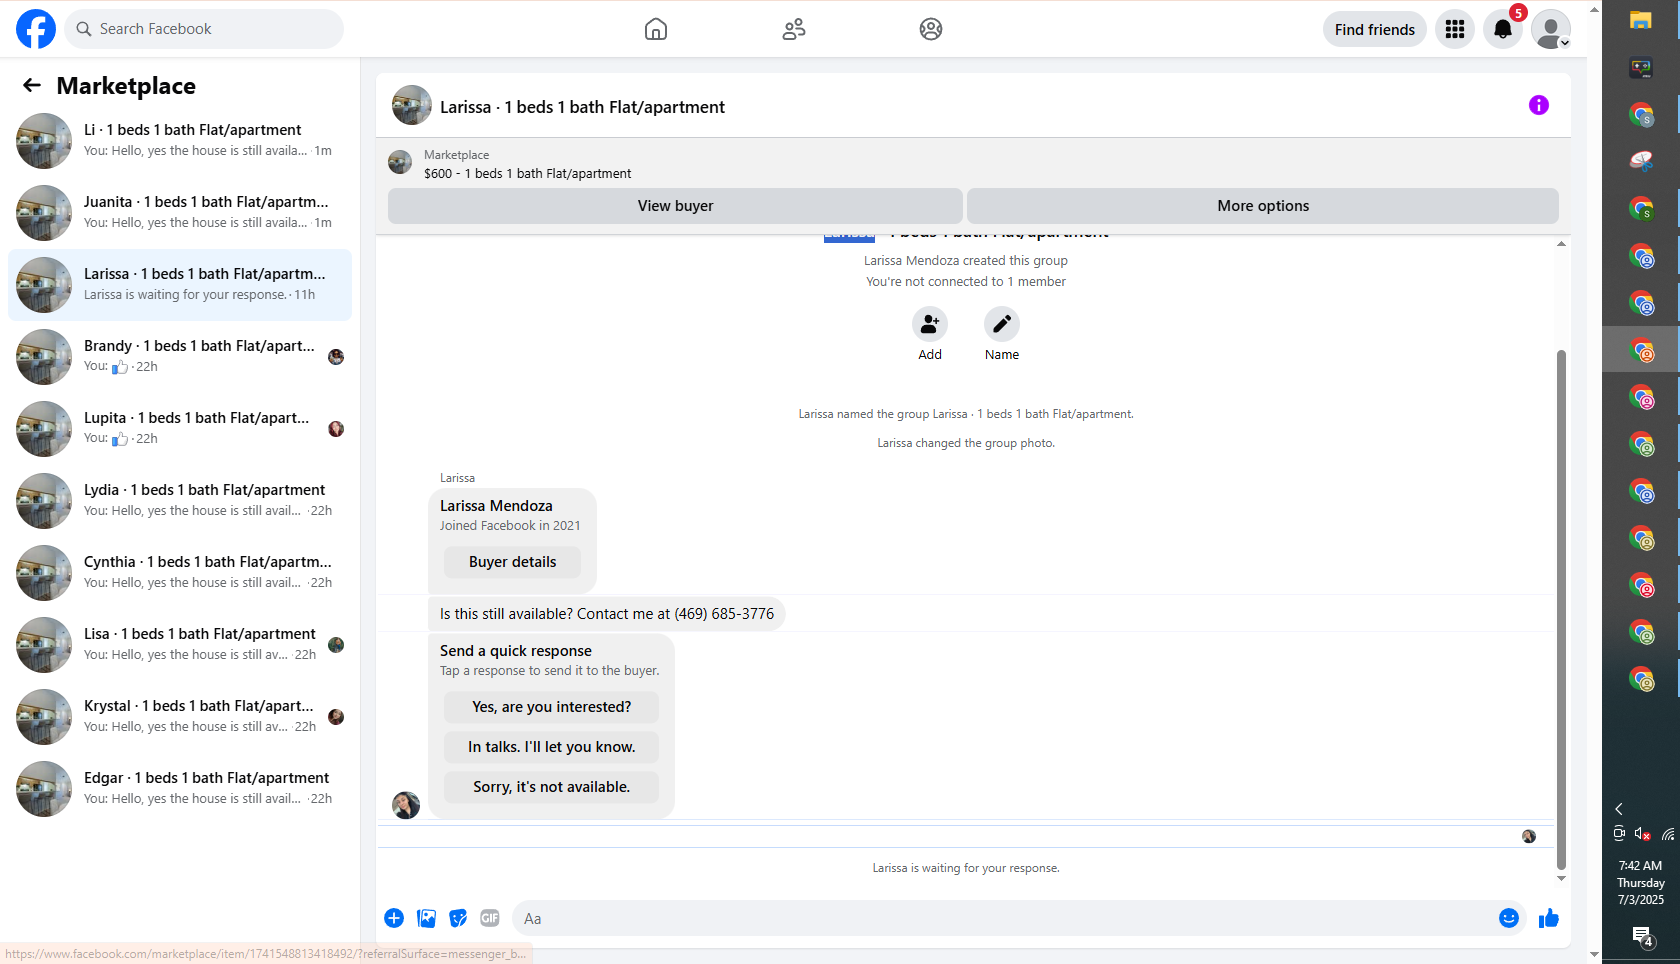Screen dimensions: 1680x964
Task: Click the Larissa Mendoza name in buyer card
Action: pos(496,506)
